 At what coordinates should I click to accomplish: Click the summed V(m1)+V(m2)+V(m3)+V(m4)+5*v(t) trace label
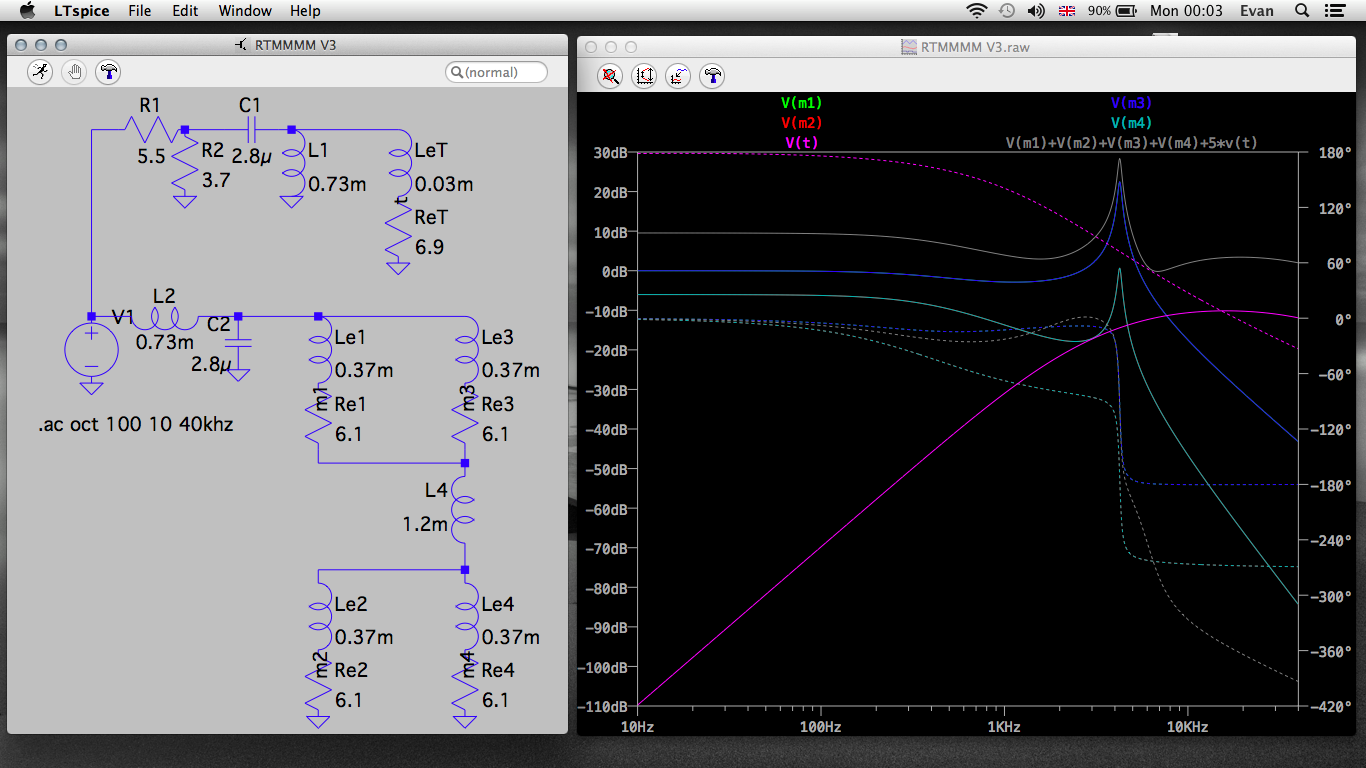pos(1131,143)
